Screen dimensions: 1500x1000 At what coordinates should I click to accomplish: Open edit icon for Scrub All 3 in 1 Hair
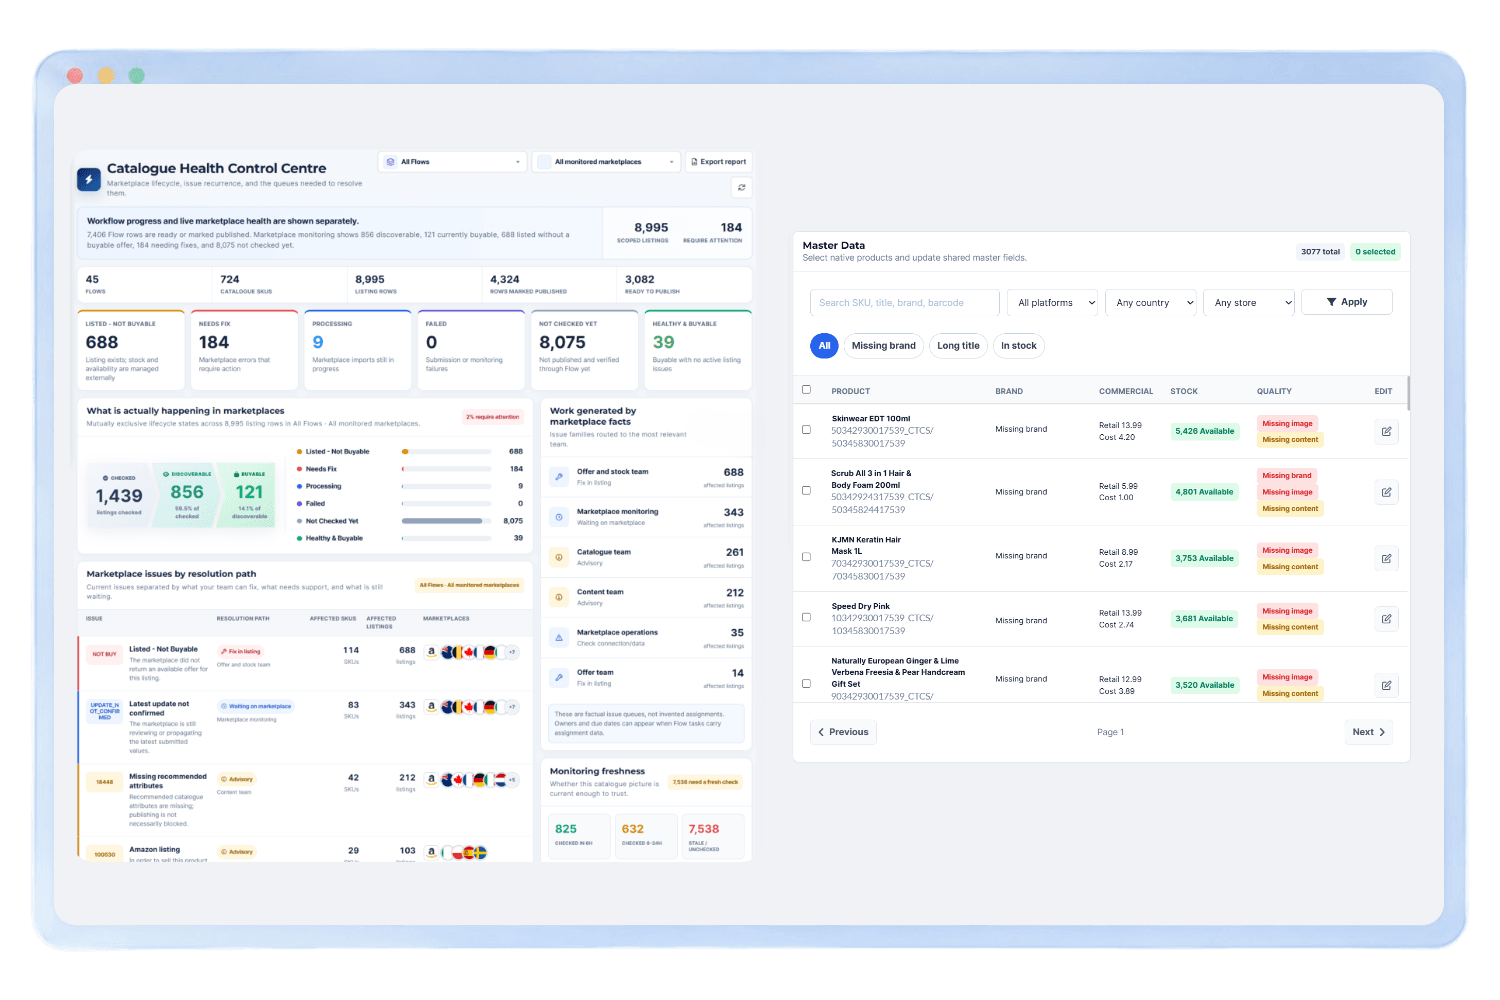[1386, 492]
